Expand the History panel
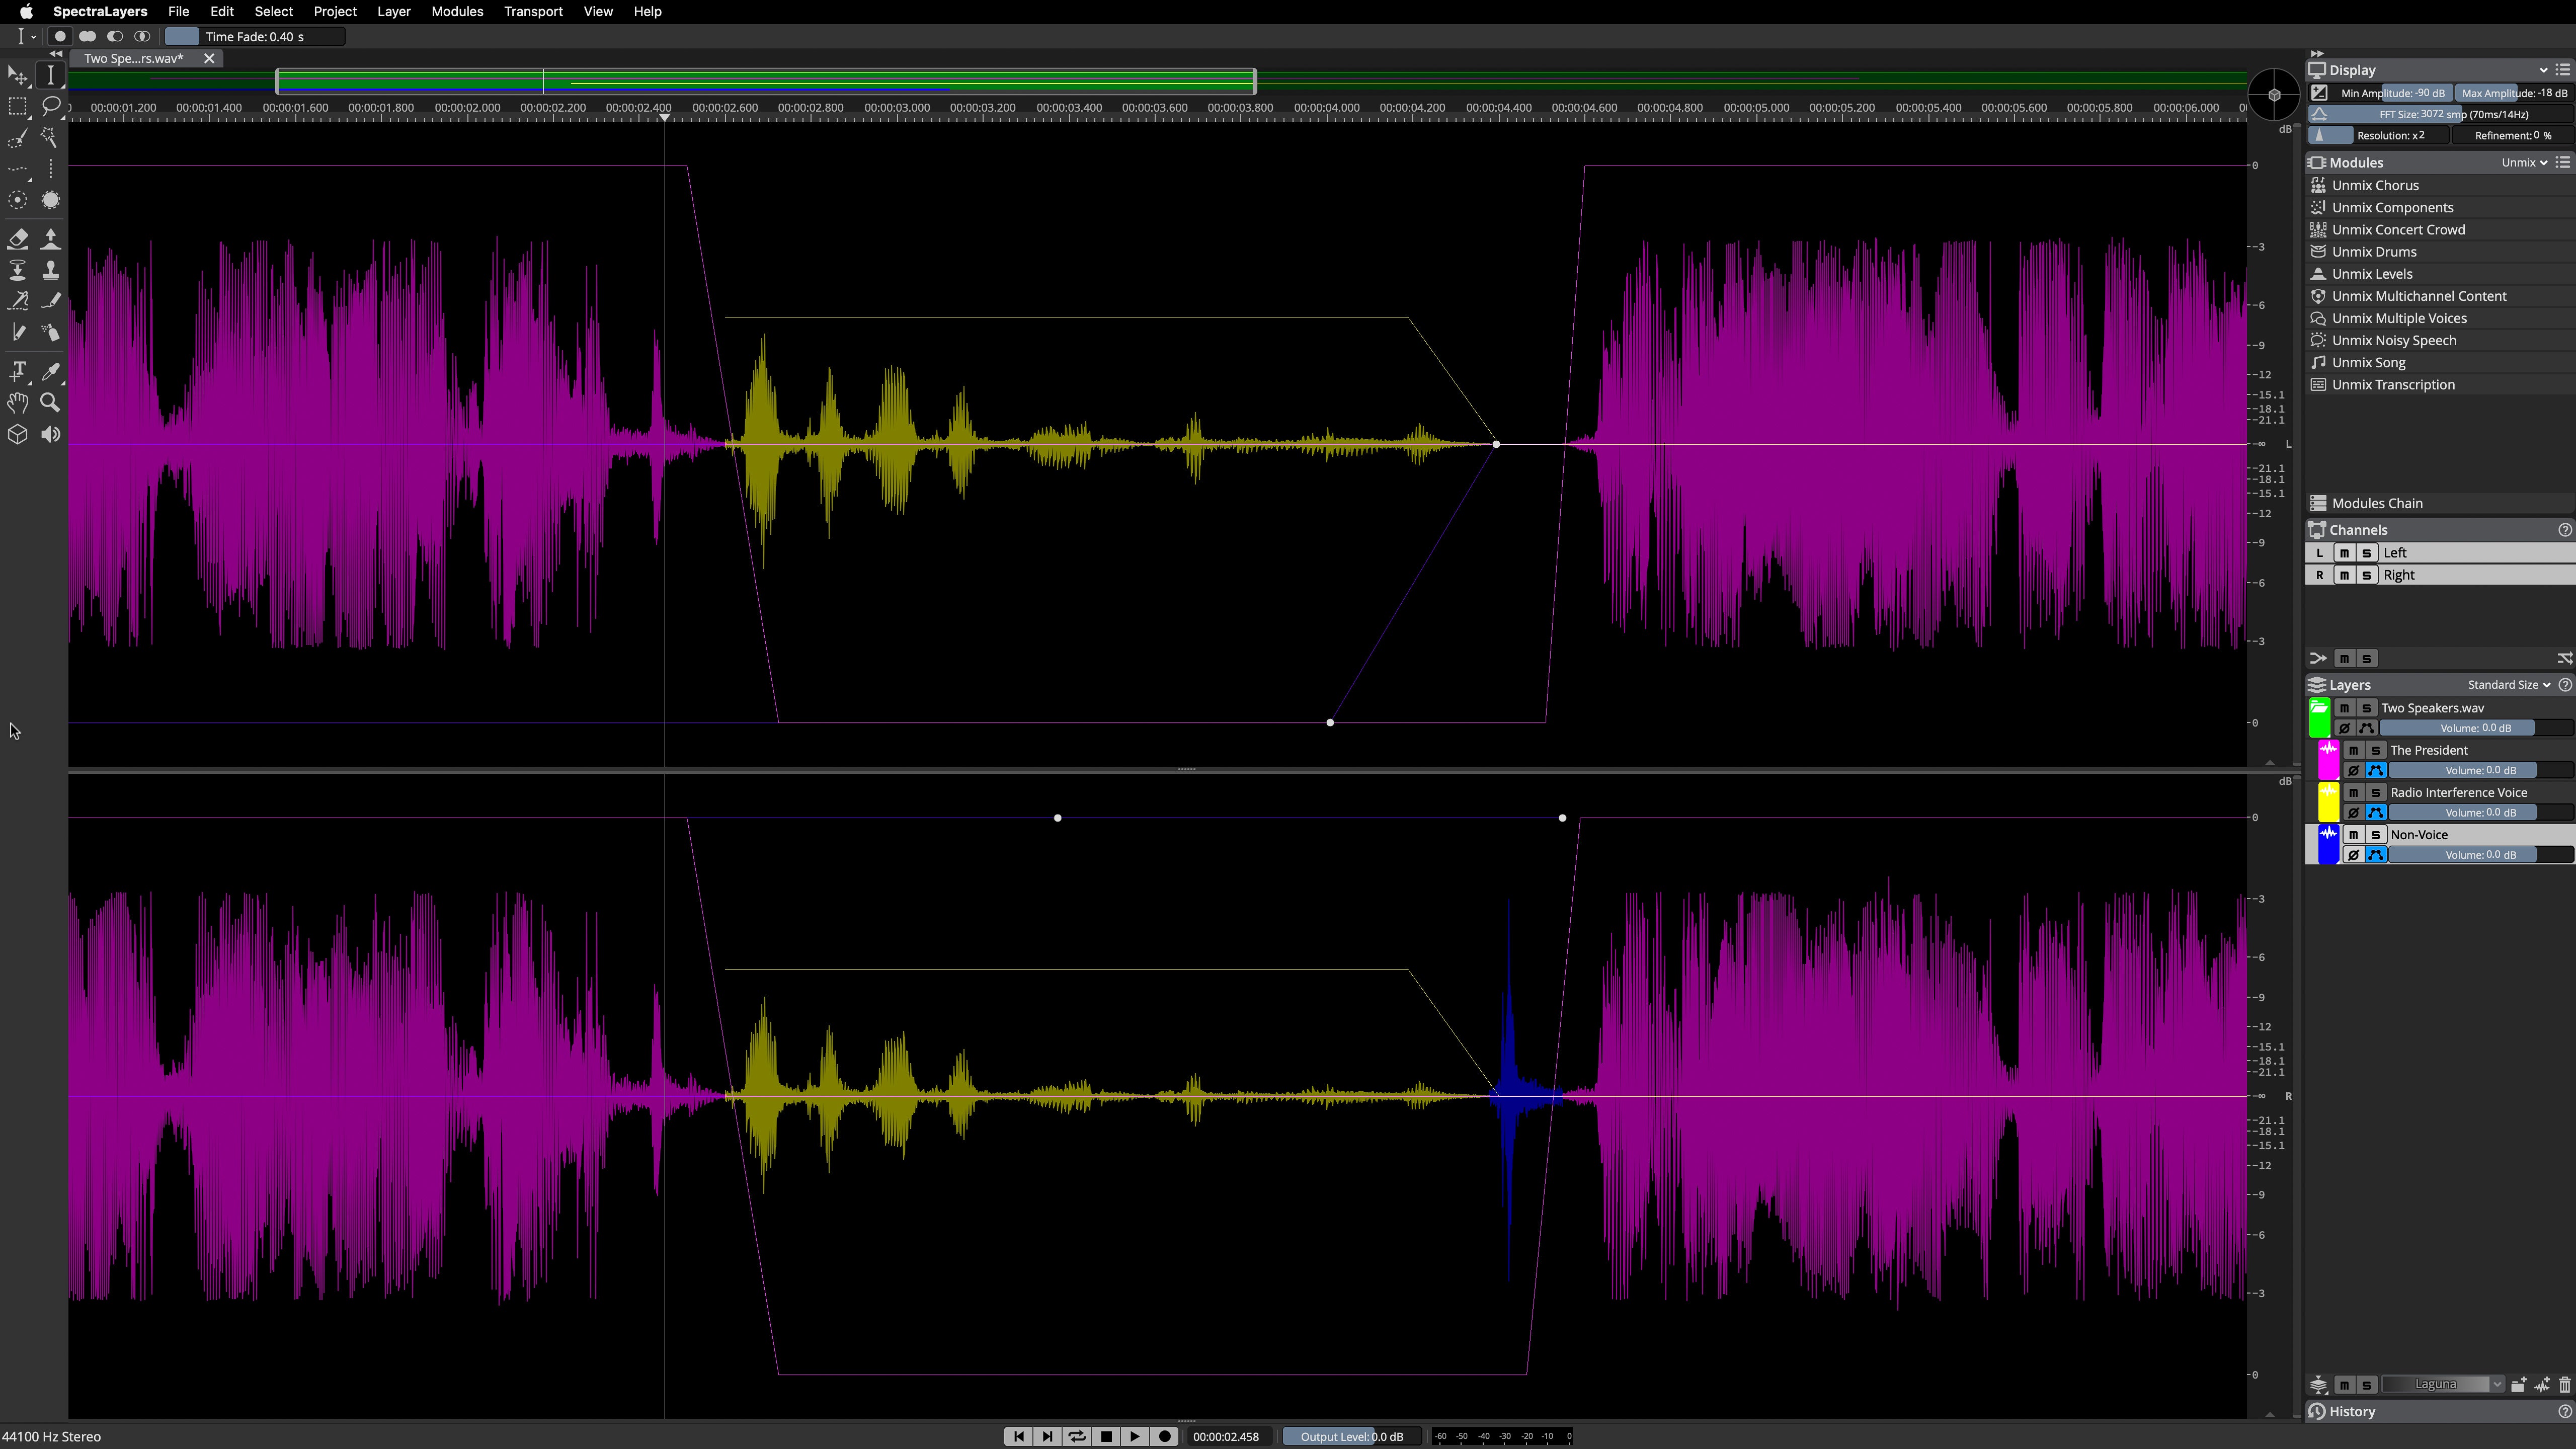 point(2351,1412)
